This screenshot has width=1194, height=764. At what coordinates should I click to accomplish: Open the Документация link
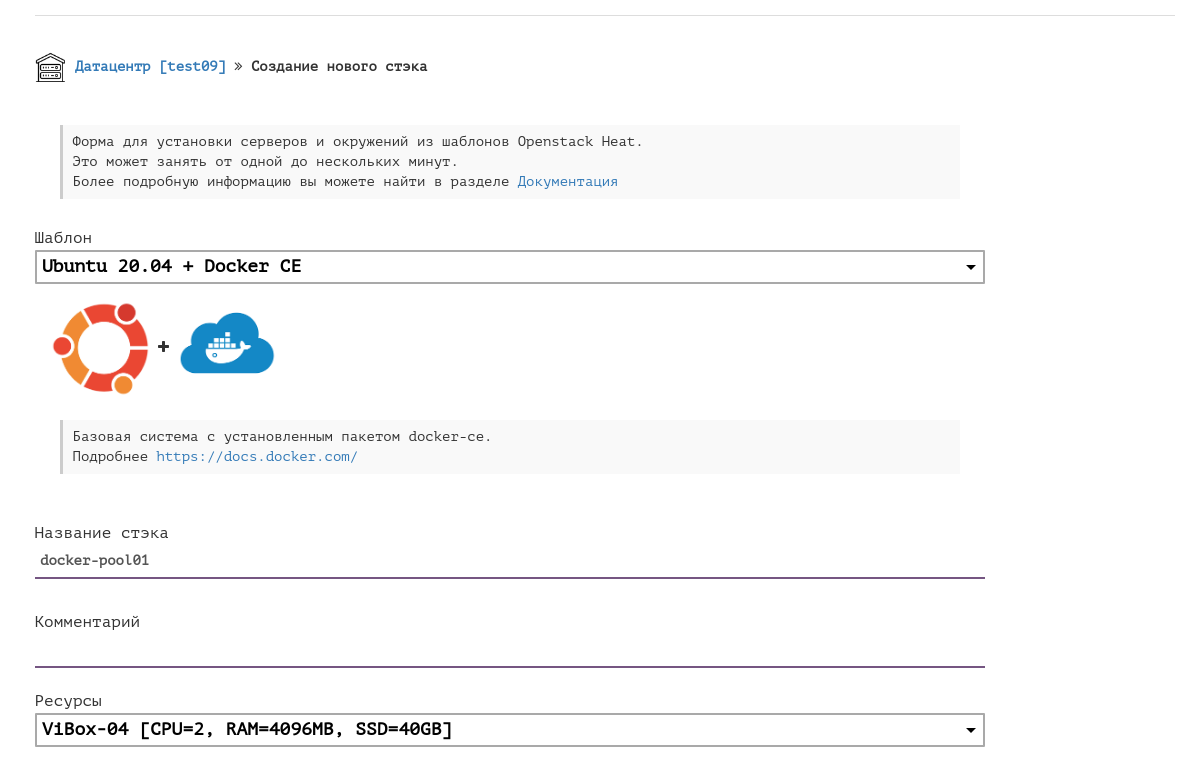(x=567, y=182)
